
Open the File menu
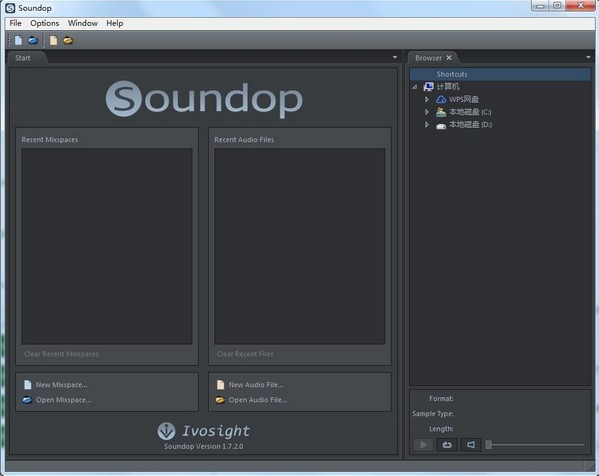point(15,23)
